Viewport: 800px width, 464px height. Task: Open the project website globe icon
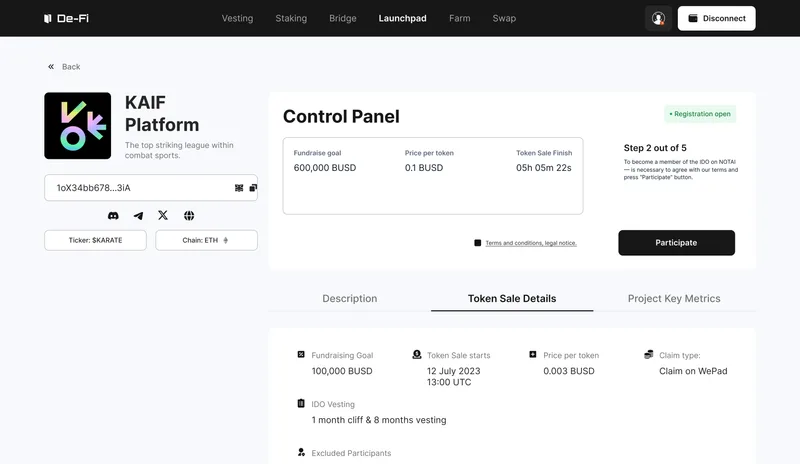189,216
